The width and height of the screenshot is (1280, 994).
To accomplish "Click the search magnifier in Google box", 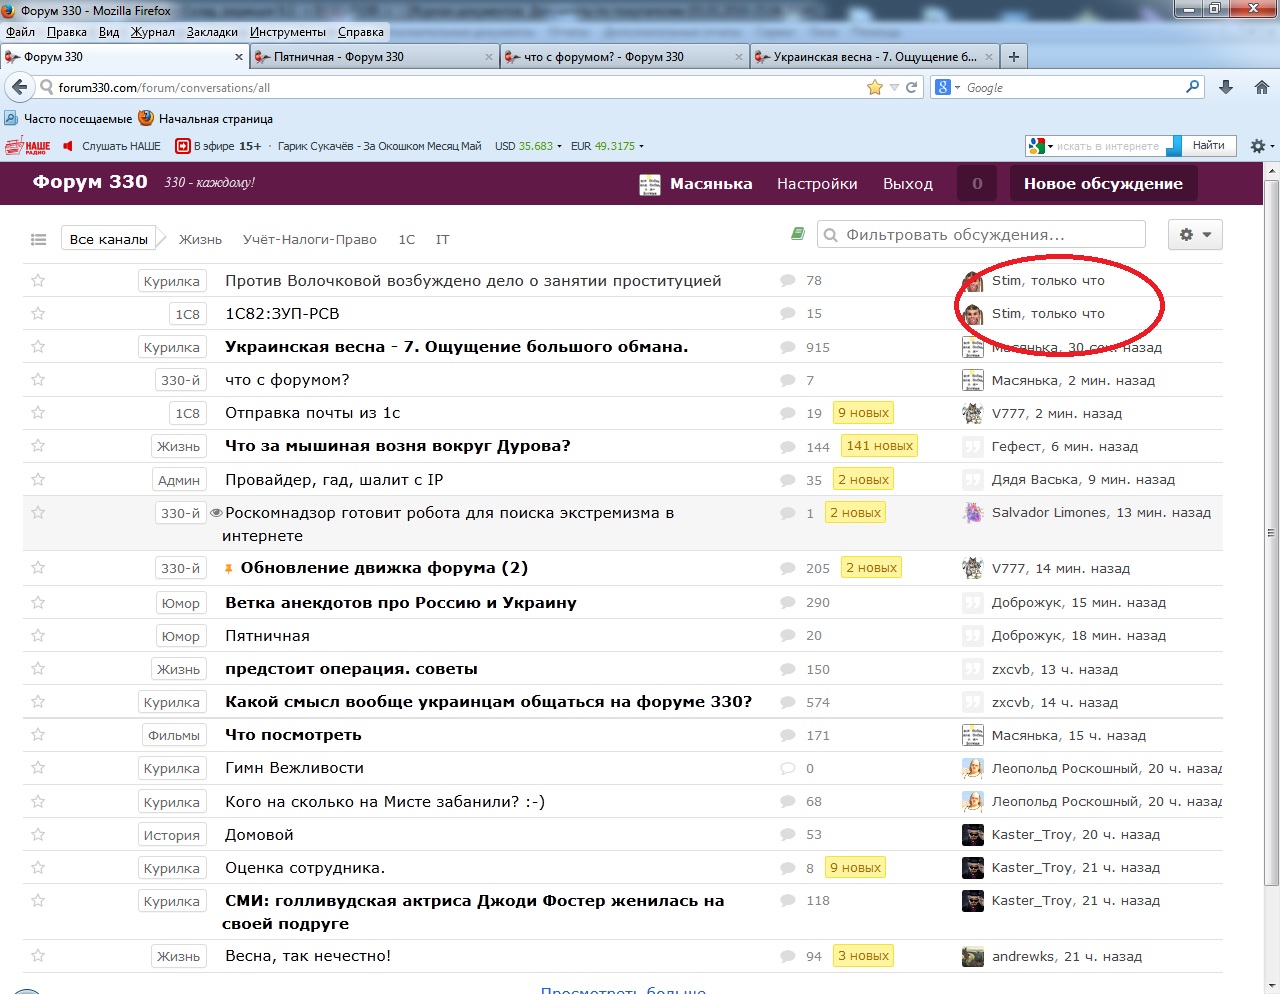I will (1192, 87).
